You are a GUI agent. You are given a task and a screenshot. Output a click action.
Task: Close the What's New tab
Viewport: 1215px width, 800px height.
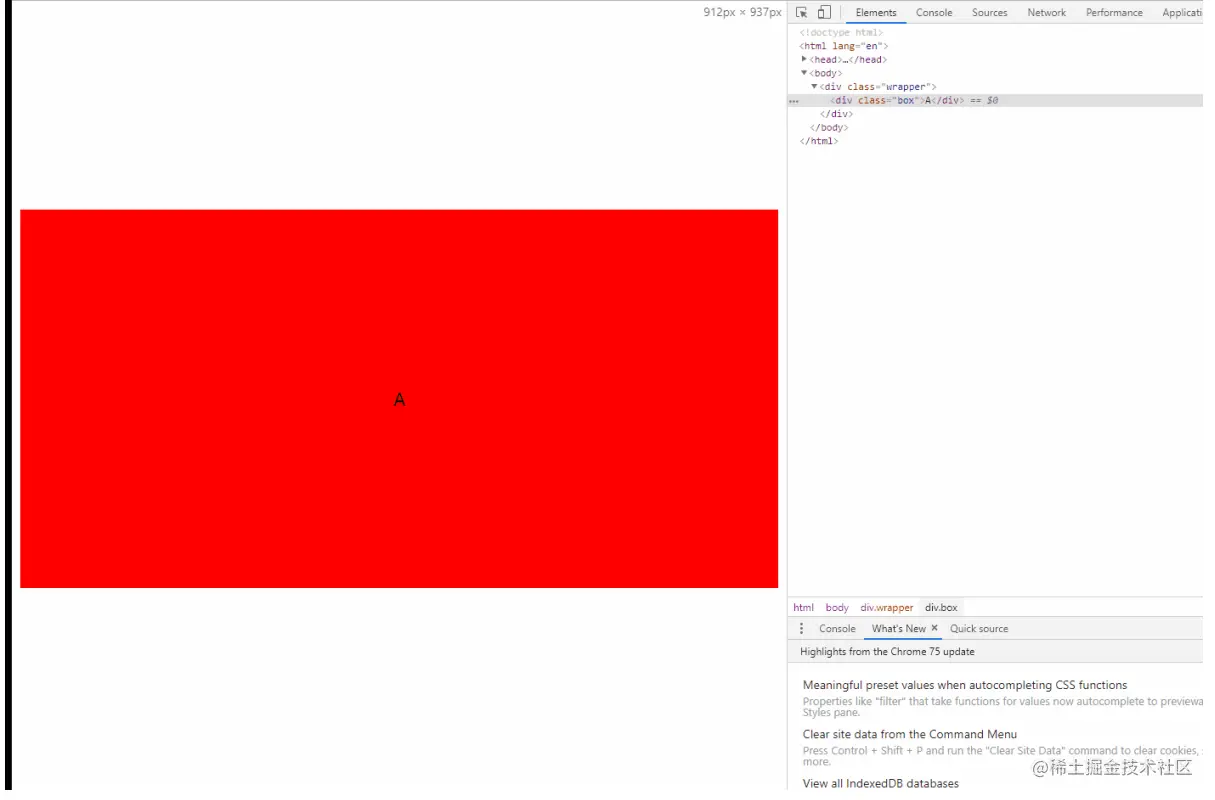click(x=934, y=628)
